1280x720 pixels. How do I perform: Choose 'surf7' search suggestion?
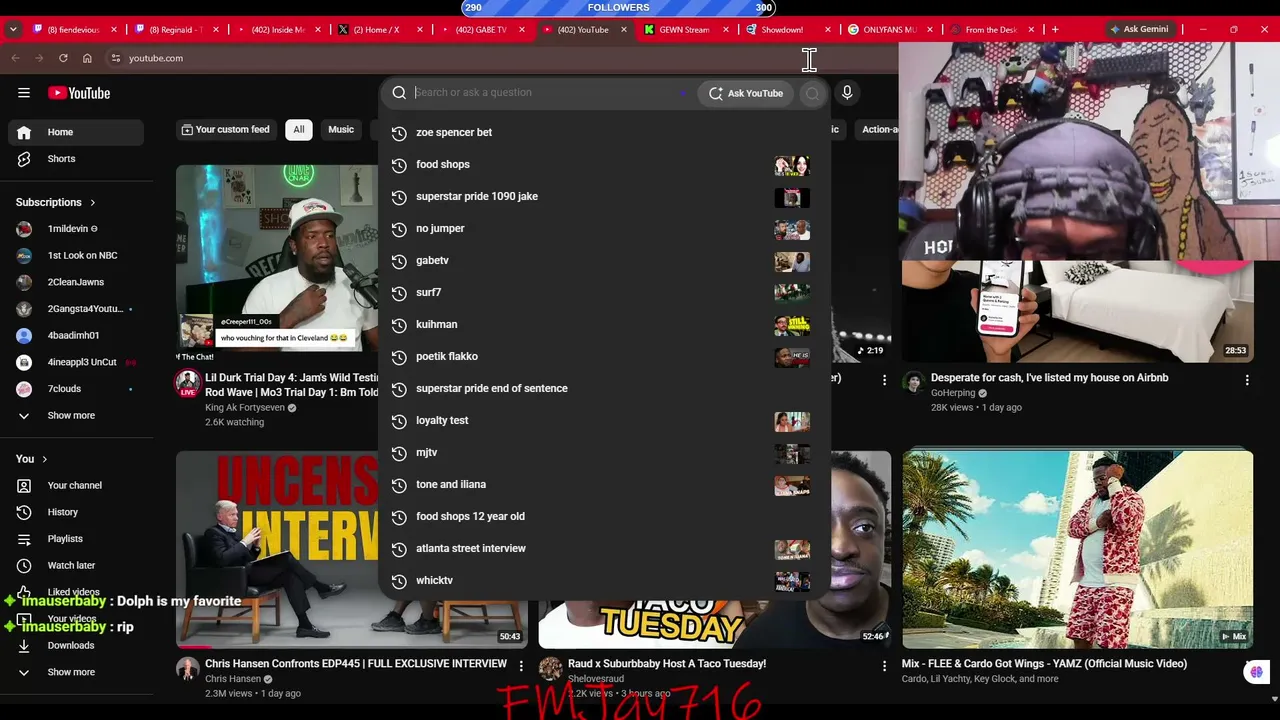click(x=605, y=292)
